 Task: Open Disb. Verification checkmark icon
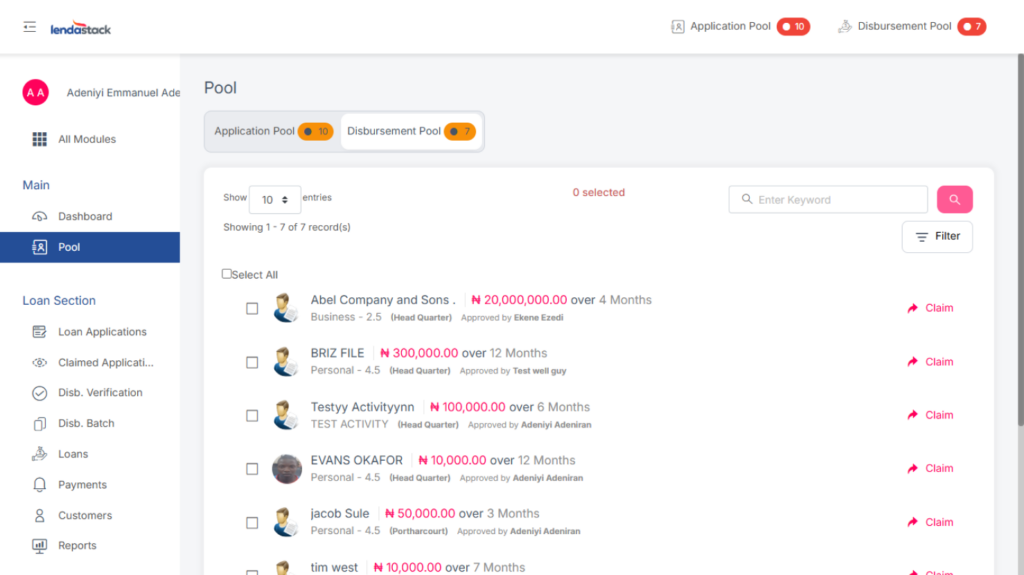click(x=40, y=393)
